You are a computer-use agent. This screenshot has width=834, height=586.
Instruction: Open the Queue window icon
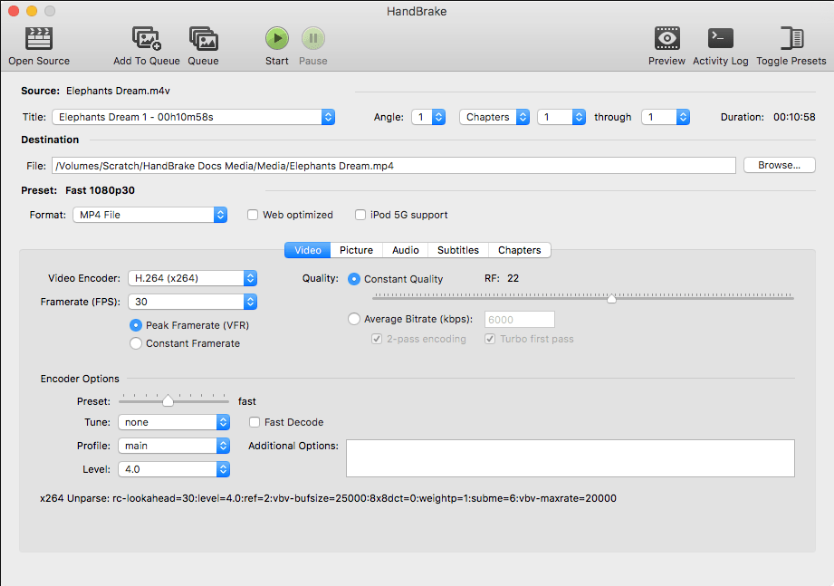click(203, 39)
